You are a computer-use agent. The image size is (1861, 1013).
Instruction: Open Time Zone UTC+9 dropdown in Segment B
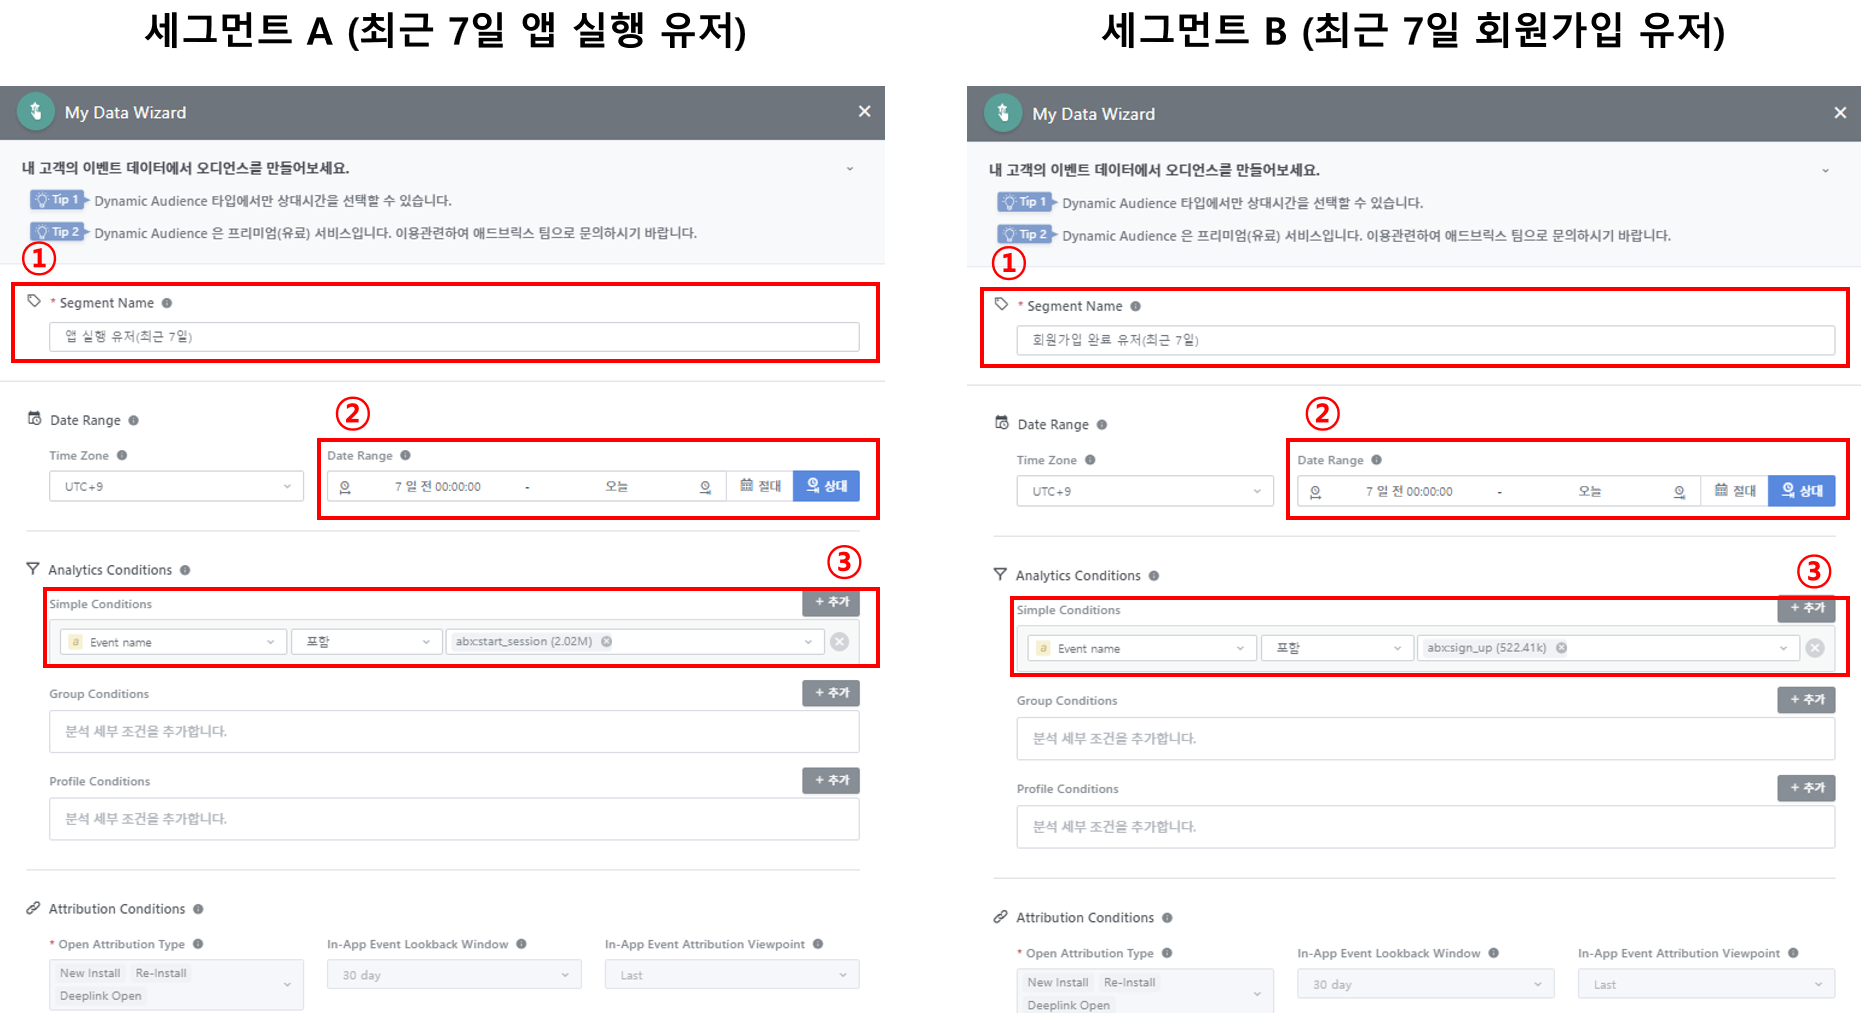1145,491
